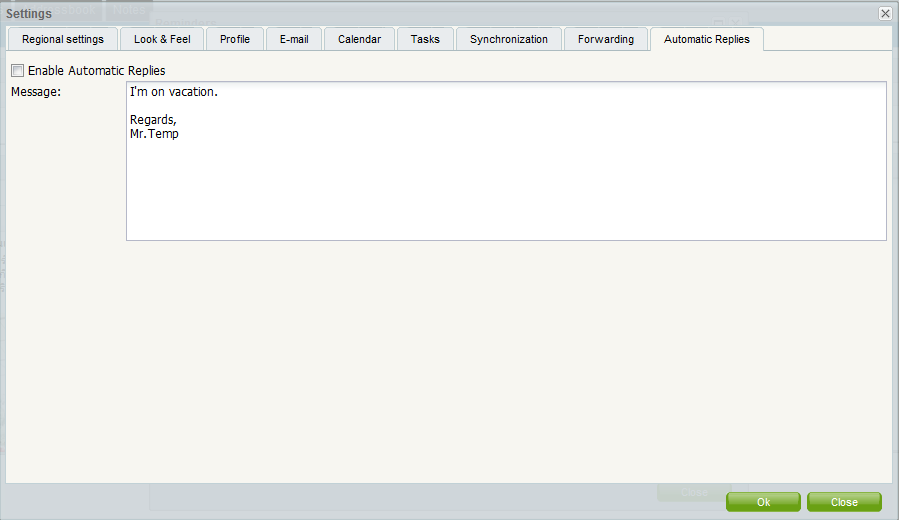Click the 'I'm on vacation.' message line

click(x=174, y=92)
